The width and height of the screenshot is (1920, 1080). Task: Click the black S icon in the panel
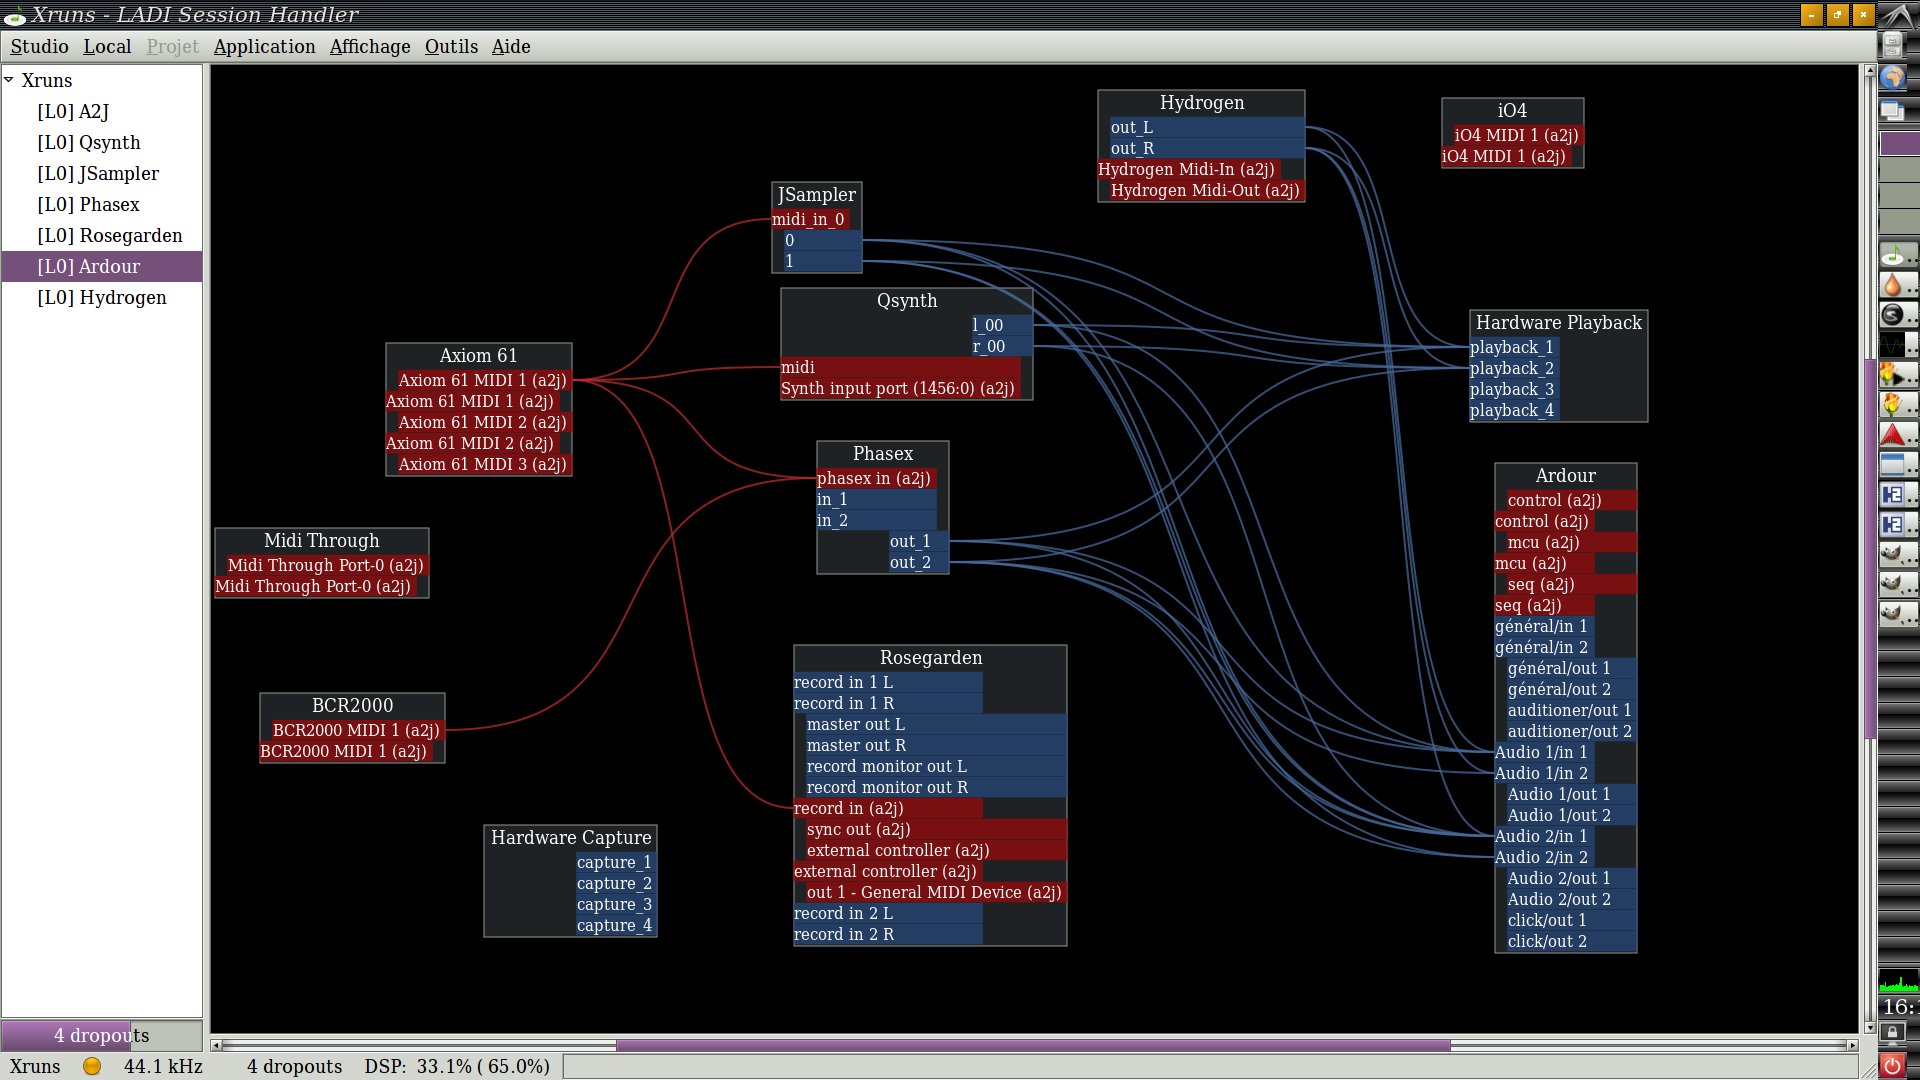[x=1893, y=315]
